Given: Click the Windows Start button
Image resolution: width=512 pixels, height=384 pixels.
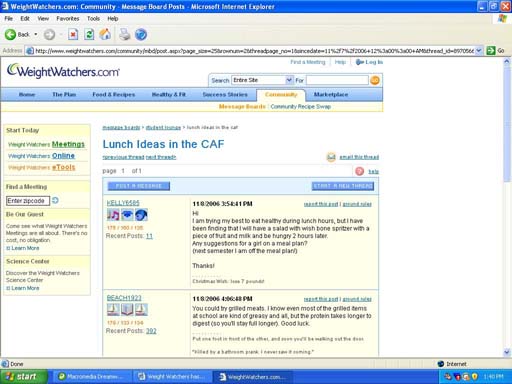Looking at the screenshot, I should click(x=24, y=377).
